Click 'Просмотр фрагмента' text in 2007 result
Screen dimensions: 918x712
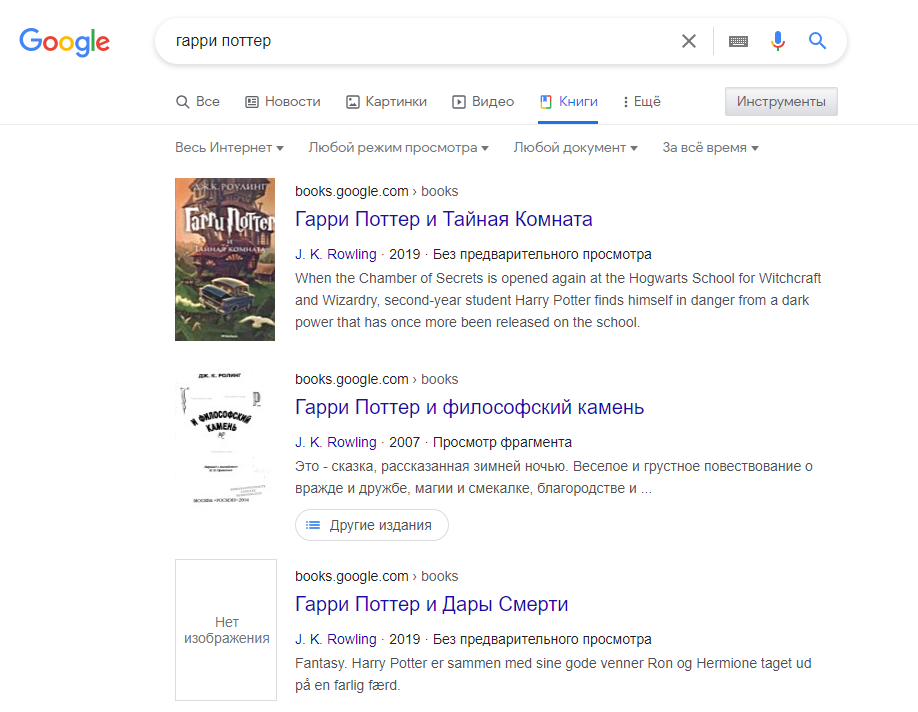pyautogui.click(x=502, y=442)
